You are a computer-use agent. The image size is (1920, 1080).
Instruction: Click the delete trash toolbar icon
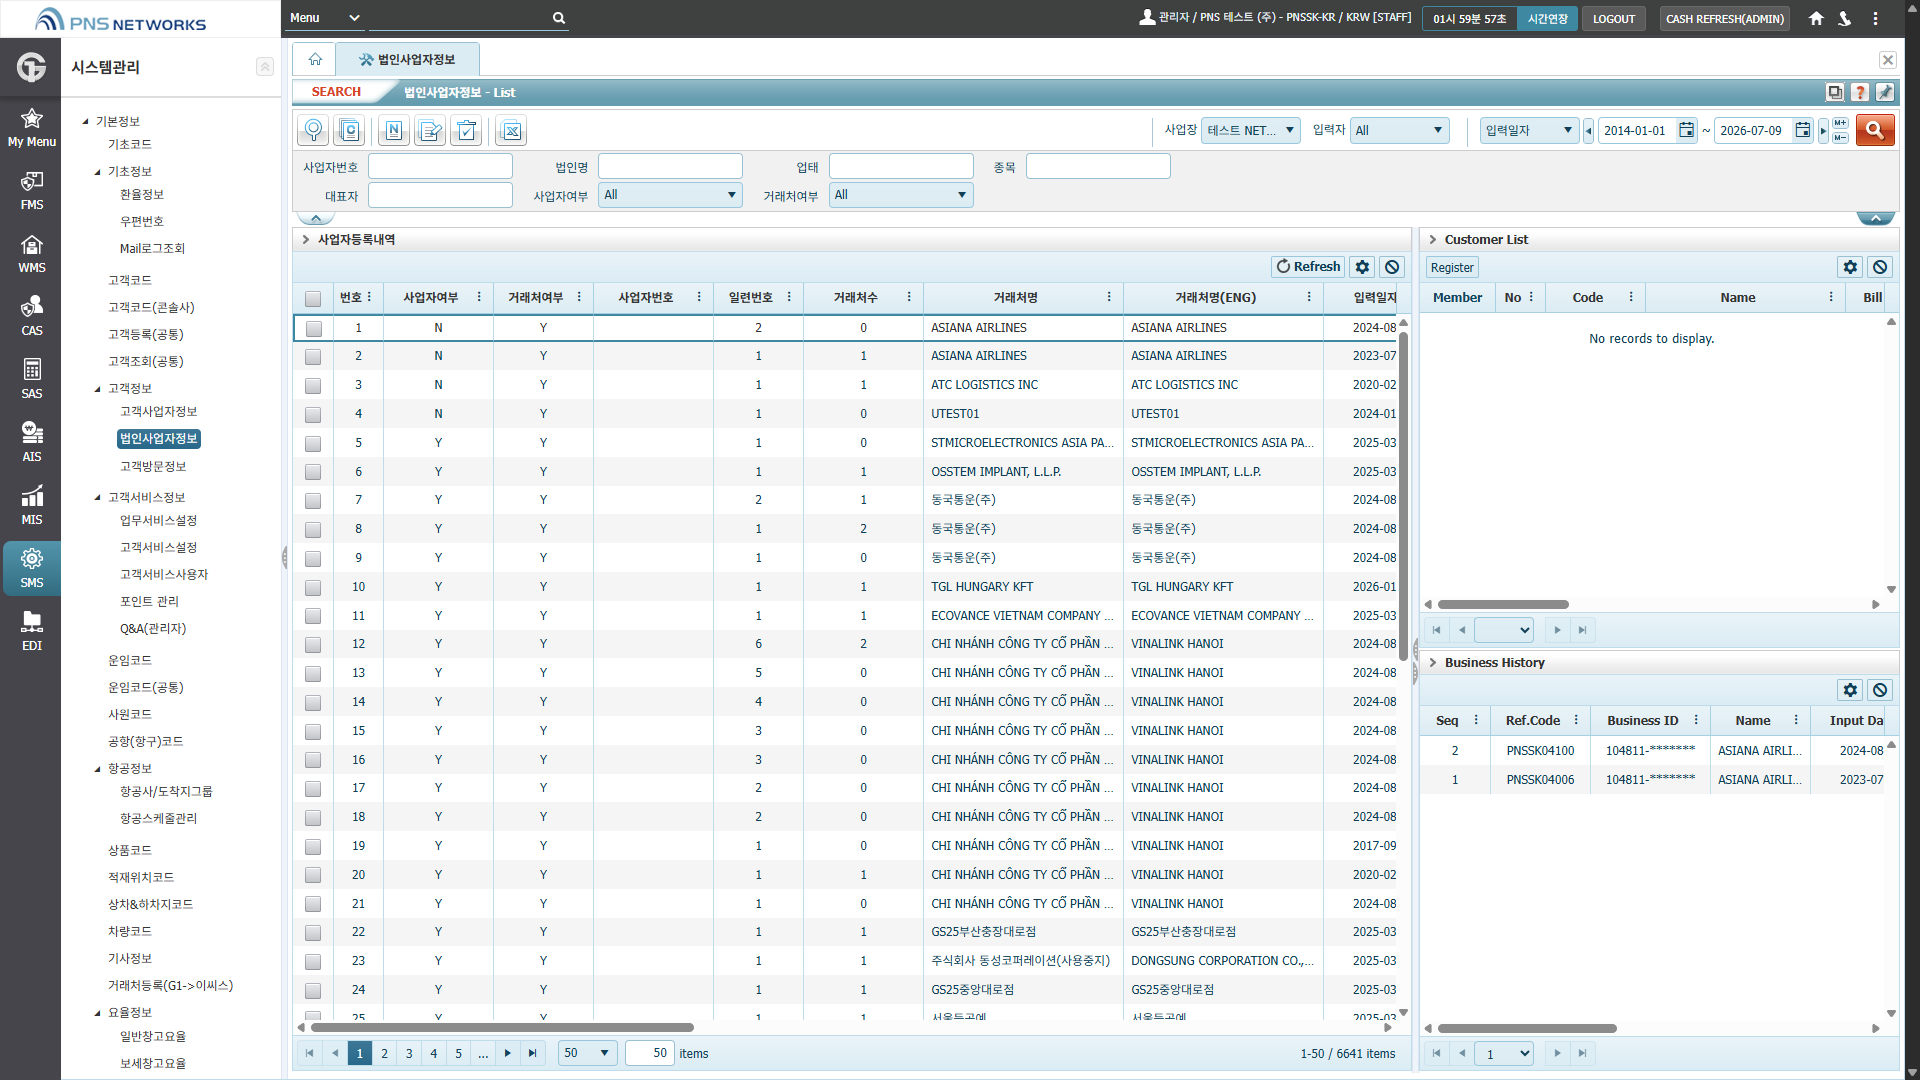tap(467, 131)
